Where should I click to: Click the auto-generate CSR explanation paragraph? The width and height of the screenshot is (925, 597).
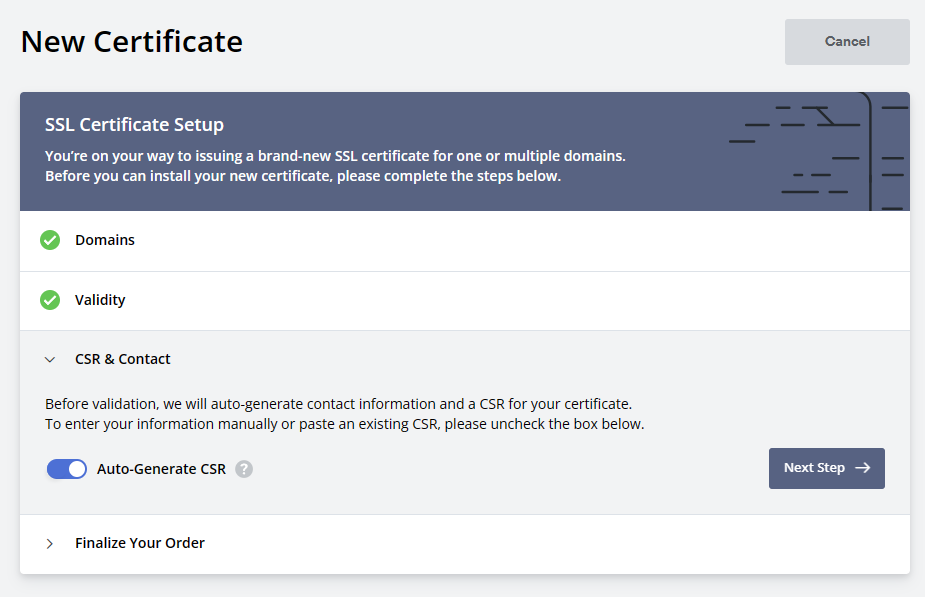pyautogui.click(x=345, y=414)
